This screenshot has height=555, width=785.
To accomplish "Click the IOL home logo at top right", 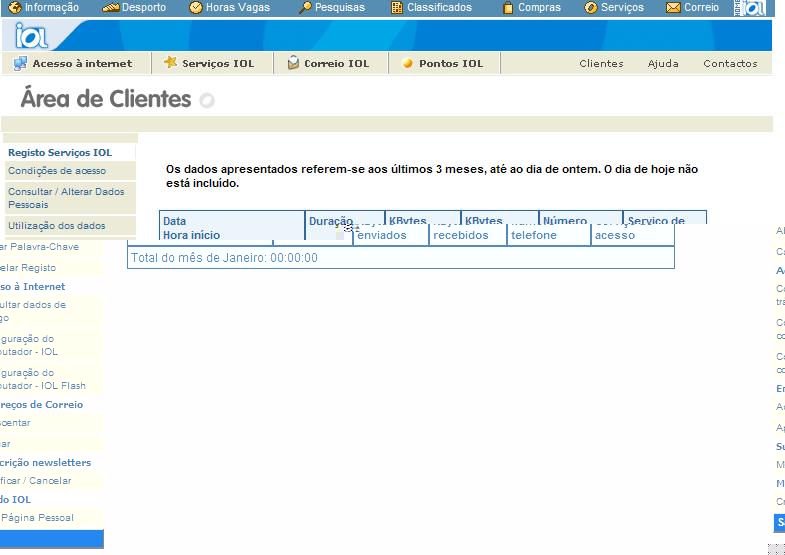I will (750, 8).
